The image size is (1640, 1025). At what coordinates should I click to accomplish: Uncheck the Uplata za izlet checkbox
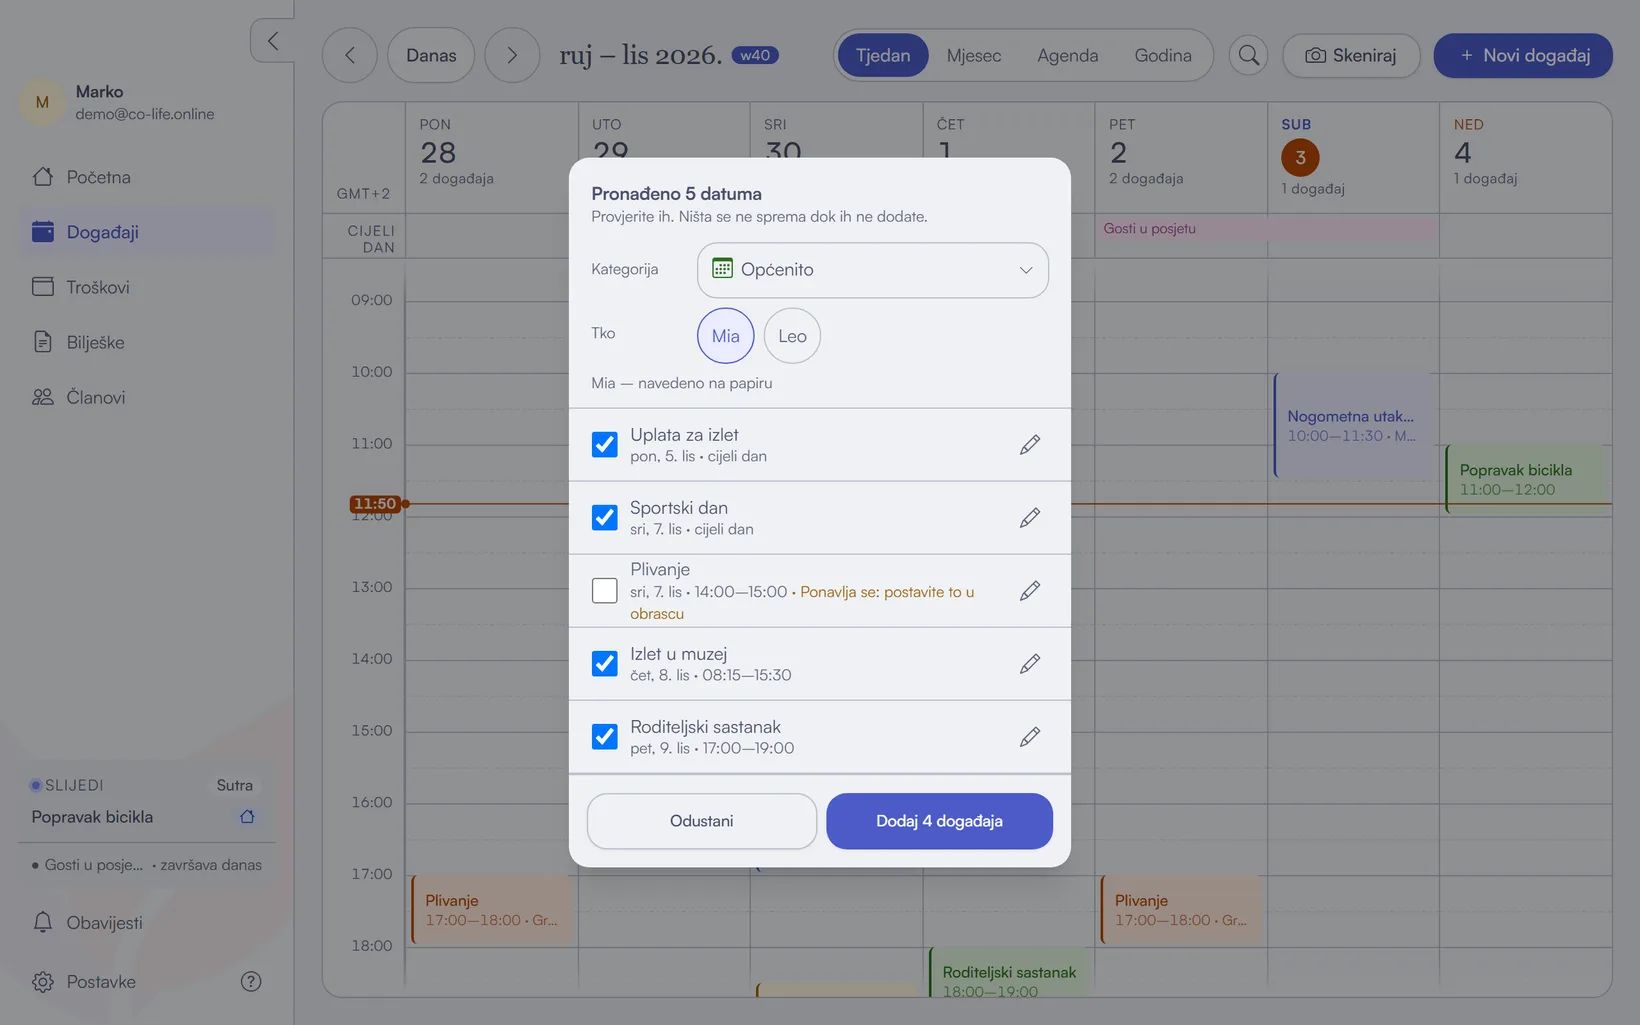605,445
